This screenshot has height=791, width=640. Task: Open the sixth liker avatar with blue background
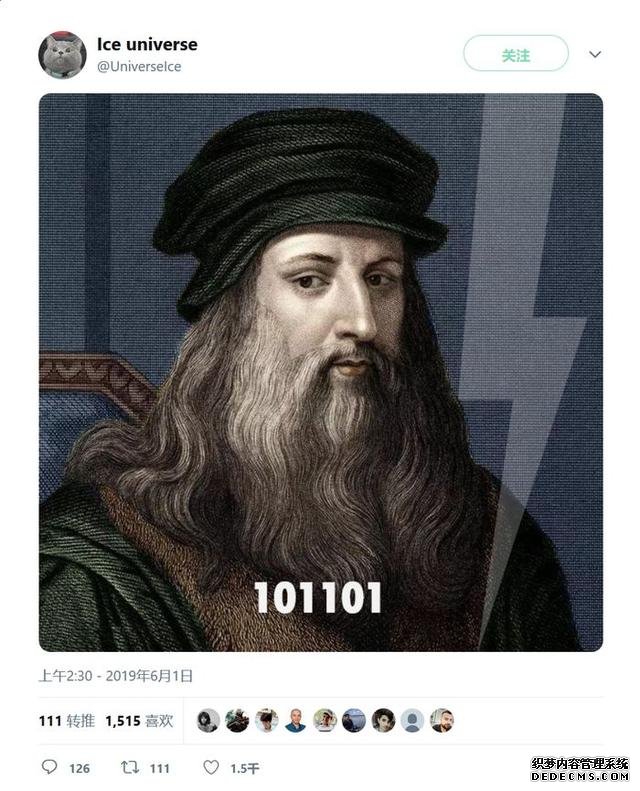click(x=354, y=720)
